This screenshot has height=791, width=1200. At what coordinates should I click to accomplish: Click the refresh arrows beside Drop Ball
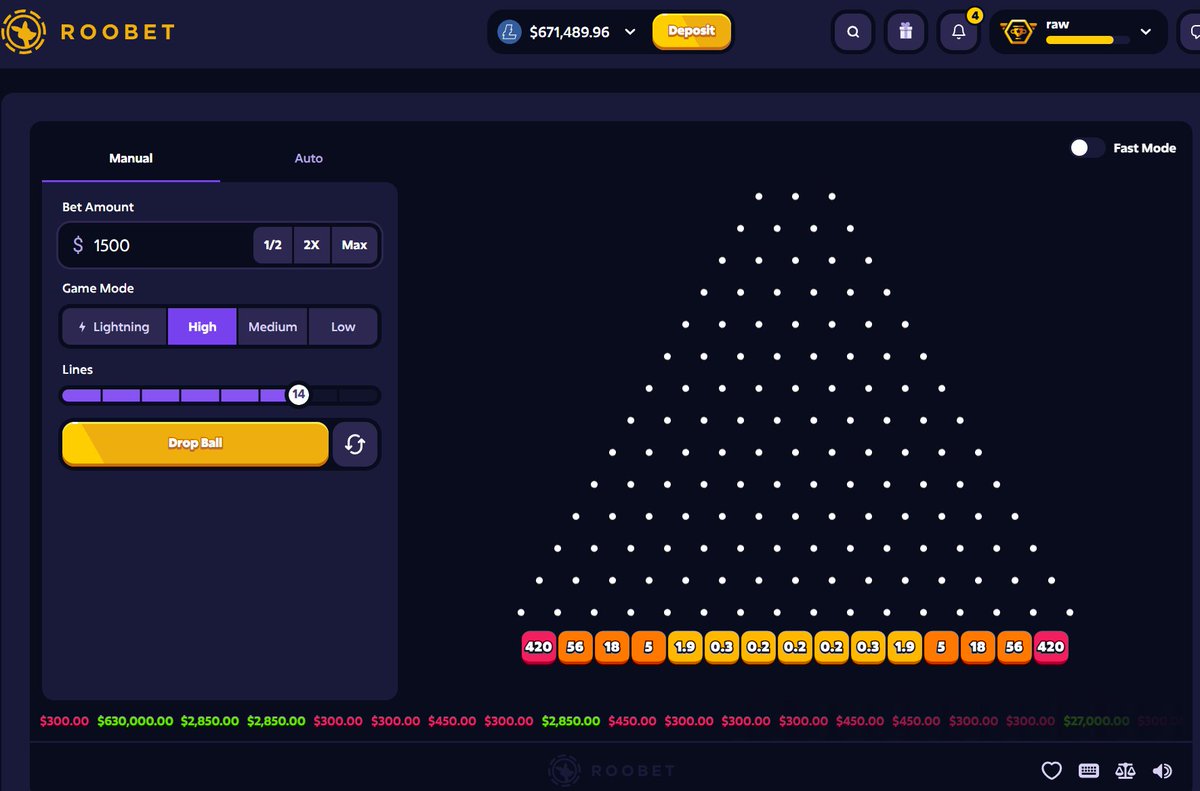(x=354, y=444)
